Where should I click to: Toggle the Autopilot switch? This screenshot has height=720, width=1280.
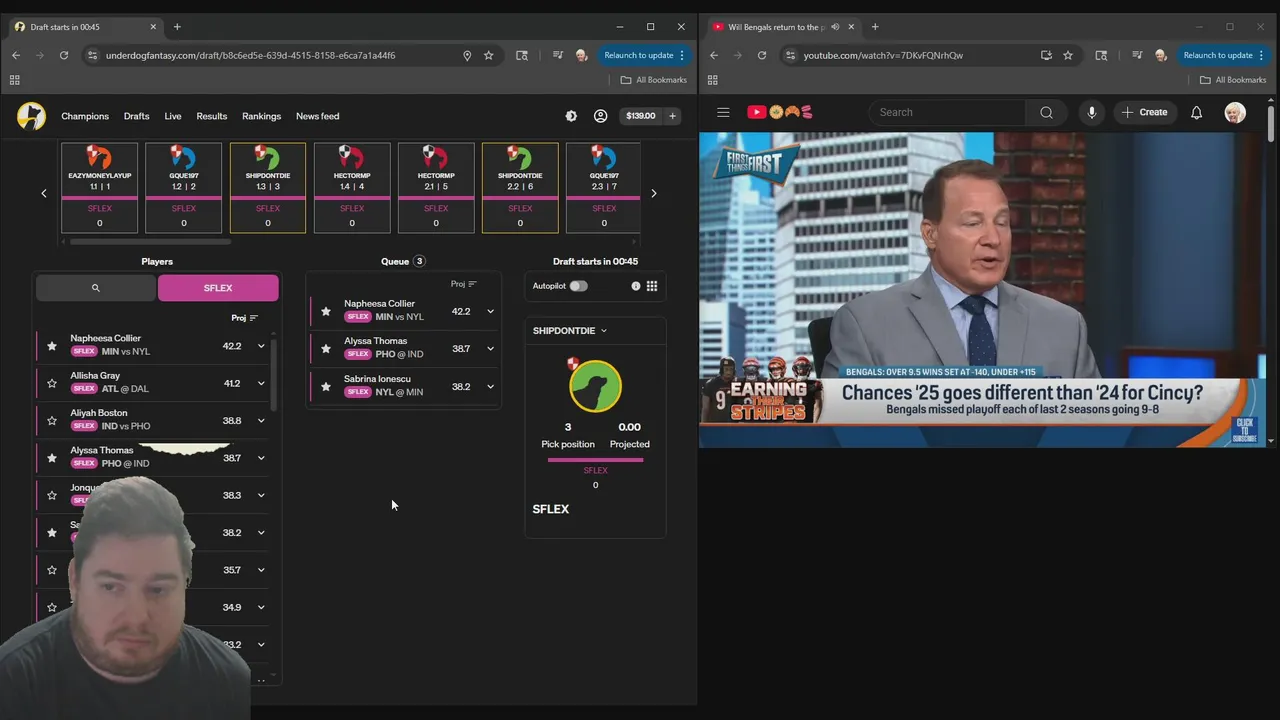pyautogui.click(x=578, y=286)
